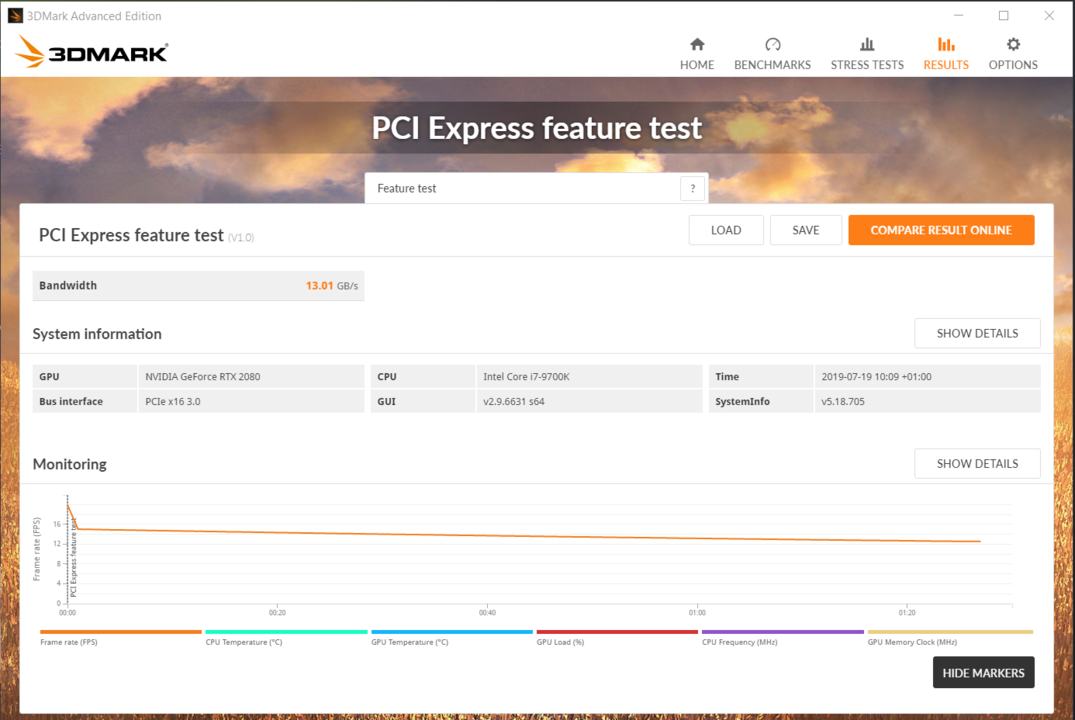Screen dimensions: 1075x720
Task: Open the Stress Tests chart icon
Action: 867,45
